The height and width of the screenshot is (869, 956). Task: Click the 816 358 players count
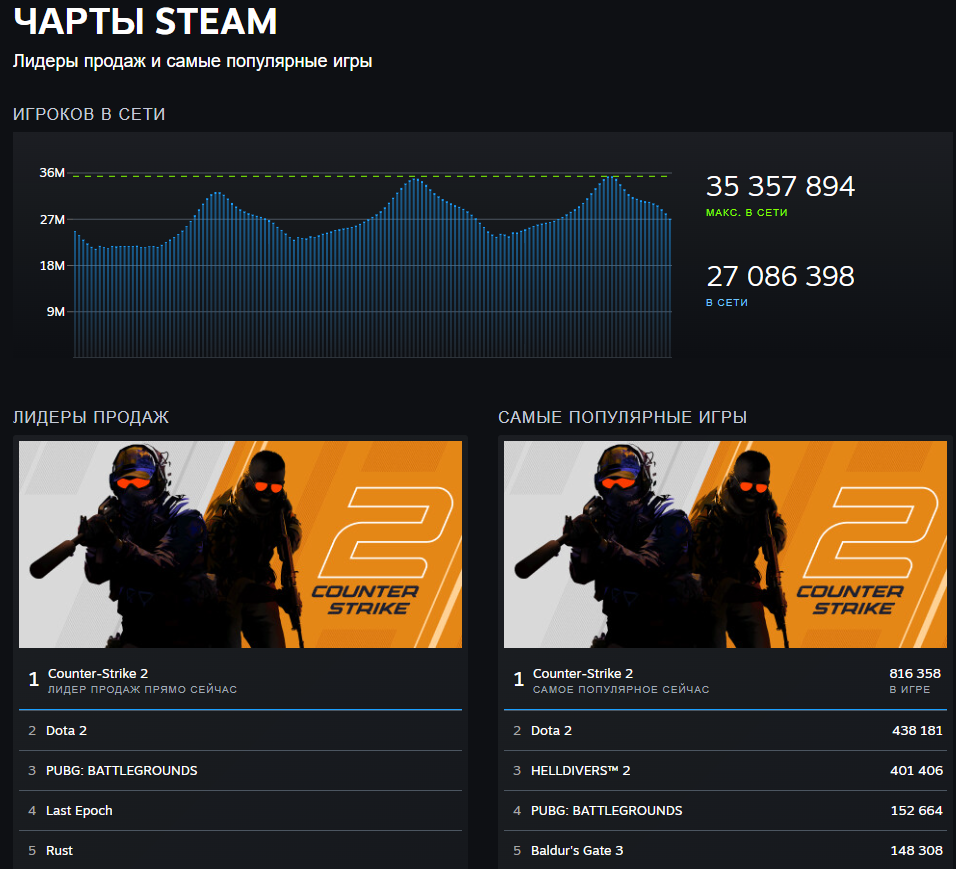tap(915, 673)
